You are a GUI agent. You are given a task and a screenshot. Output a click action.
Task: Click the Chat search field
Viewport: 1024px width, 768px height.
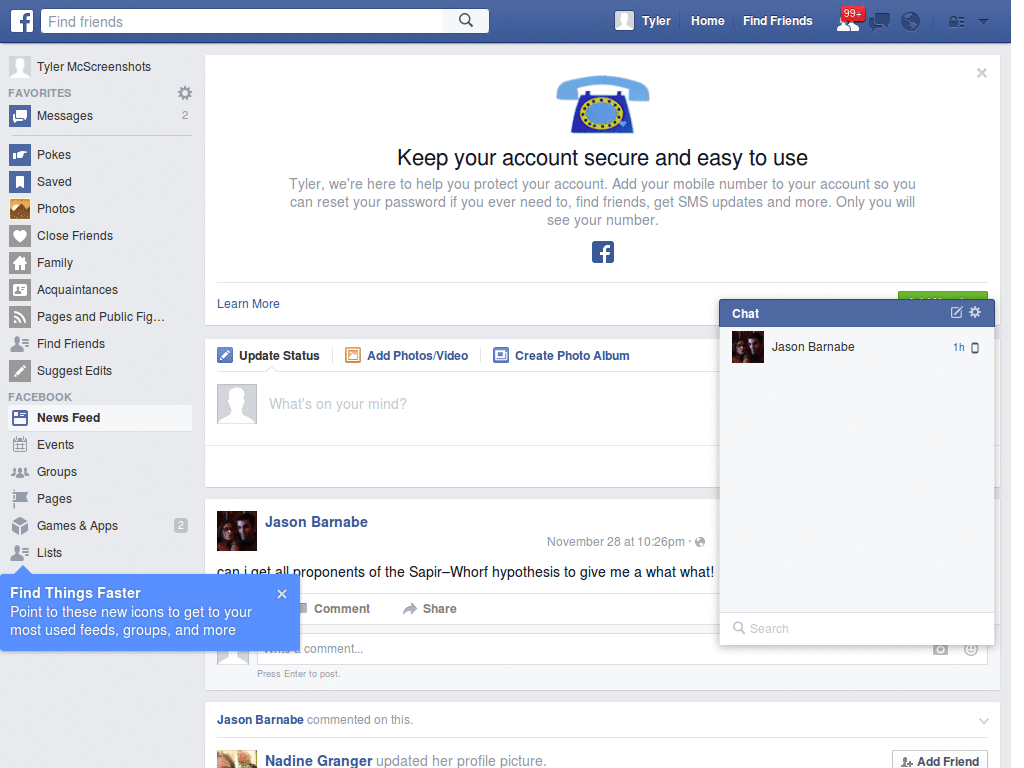tap(857, 628)
